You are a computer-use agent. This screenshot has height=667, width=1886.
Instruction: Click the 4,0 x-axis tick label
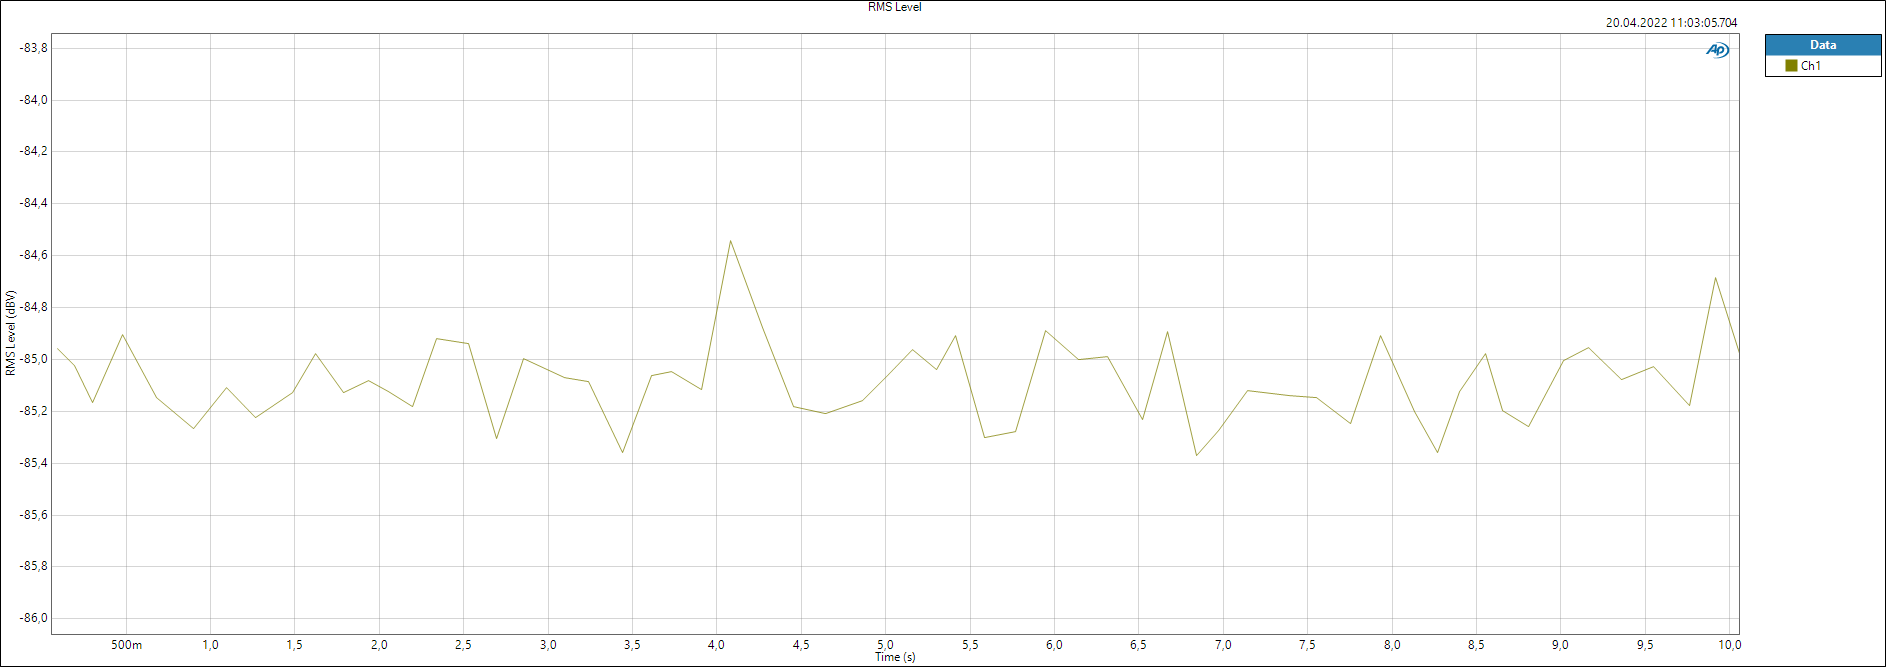[716, 645]
